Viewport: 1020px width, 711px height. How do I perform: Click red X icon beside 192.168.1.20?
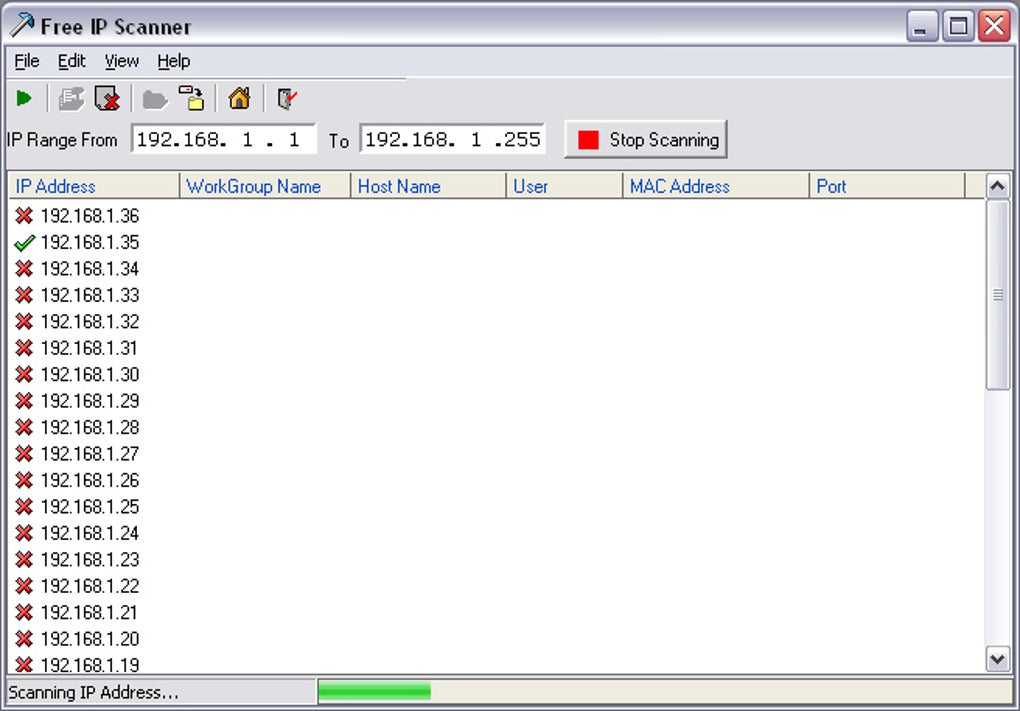pos(24,639)
